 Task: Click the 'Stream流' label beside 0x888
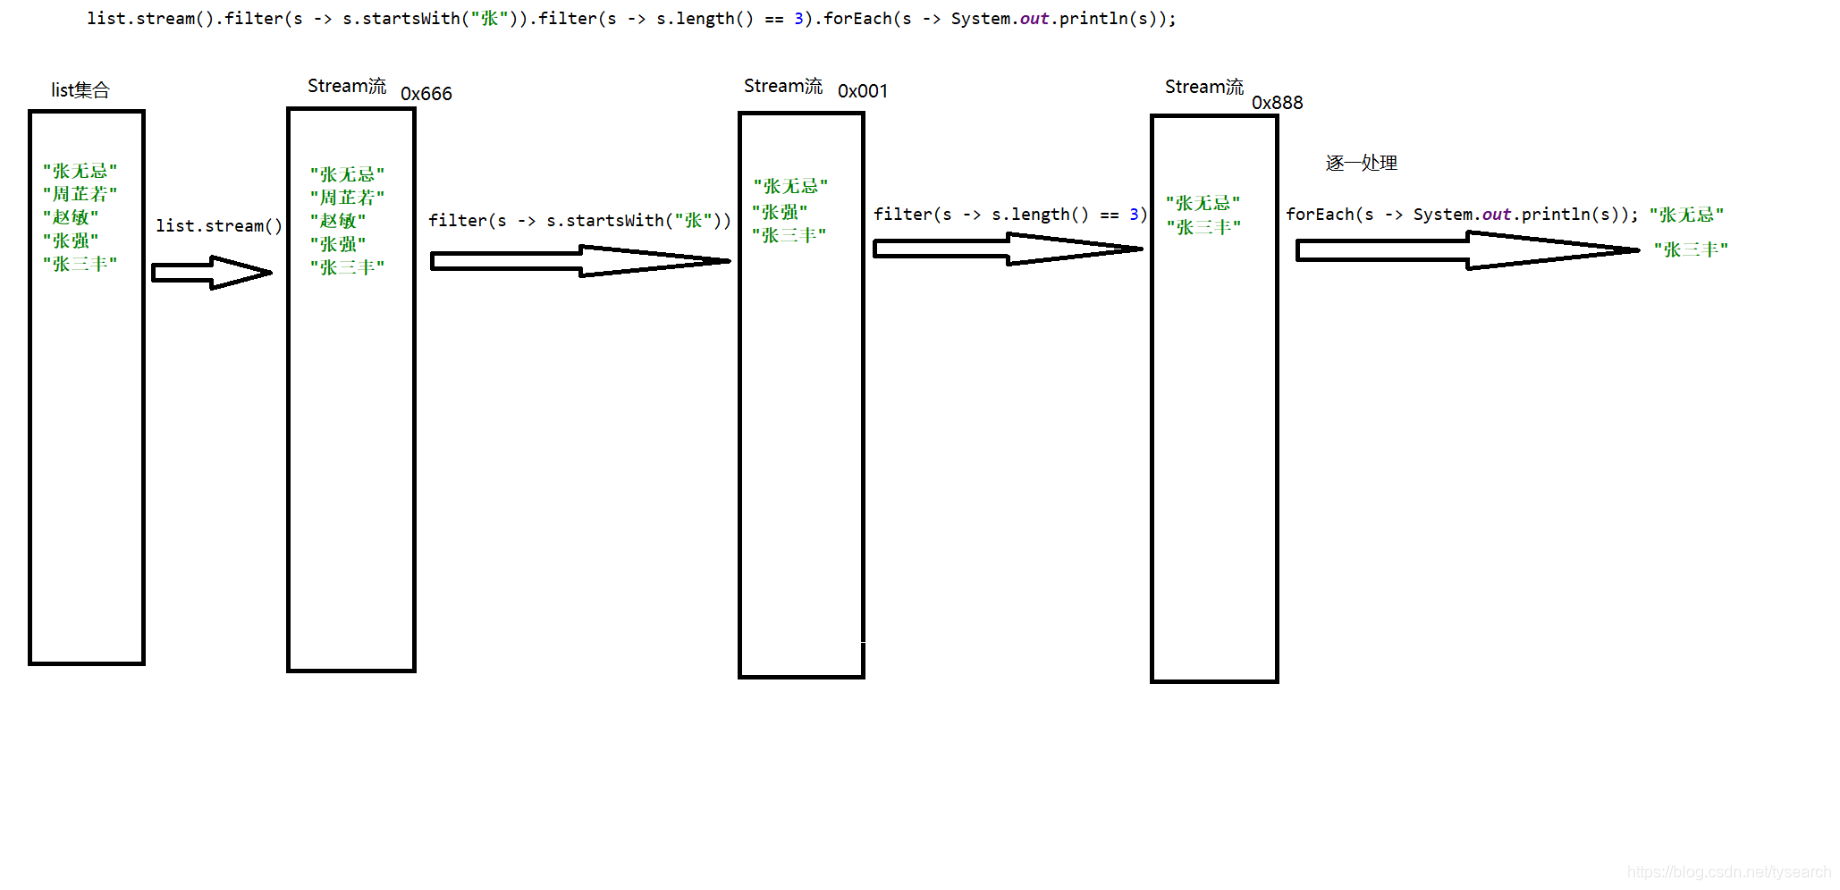[1204, 87]
